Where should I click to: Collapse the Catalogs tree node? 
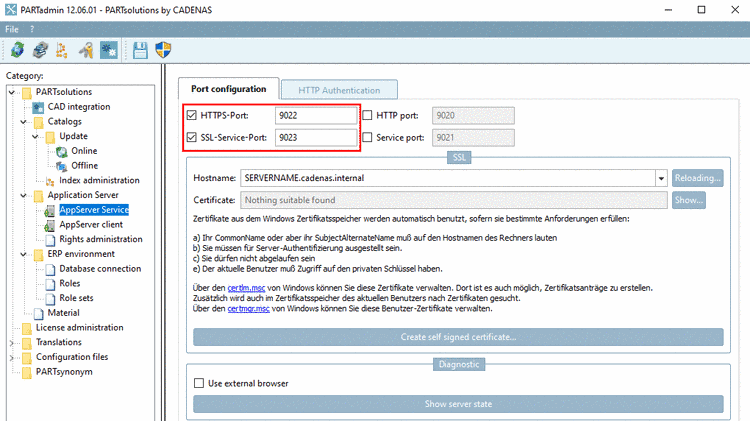(23, 122)
